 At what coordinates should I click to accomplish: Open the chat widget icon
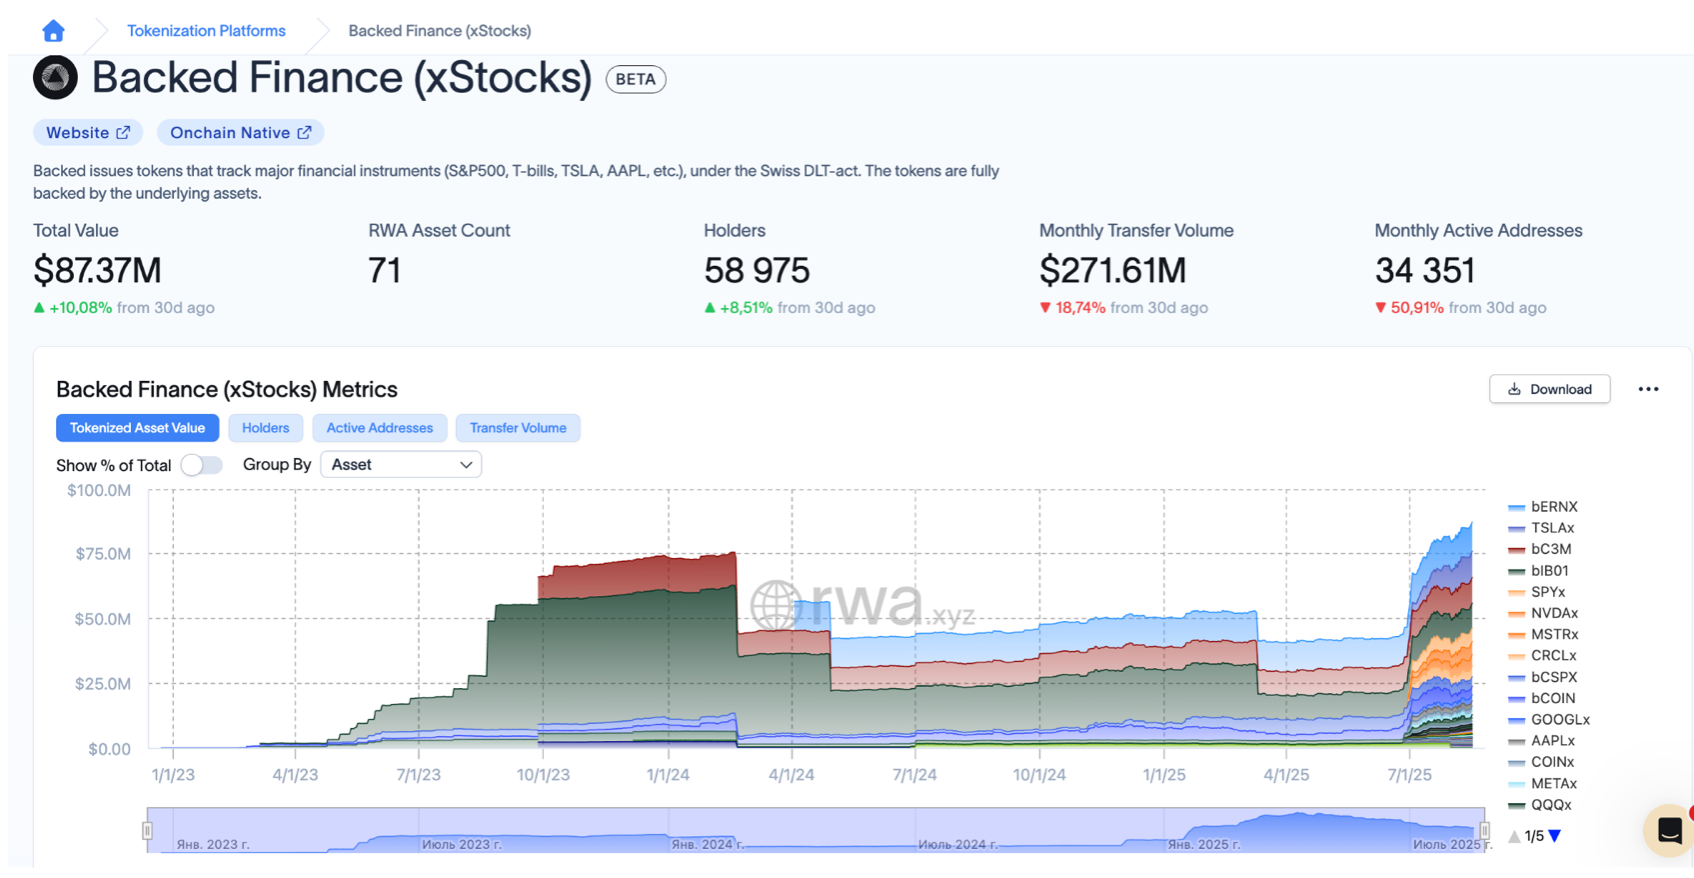click(x=1668, y=830)
